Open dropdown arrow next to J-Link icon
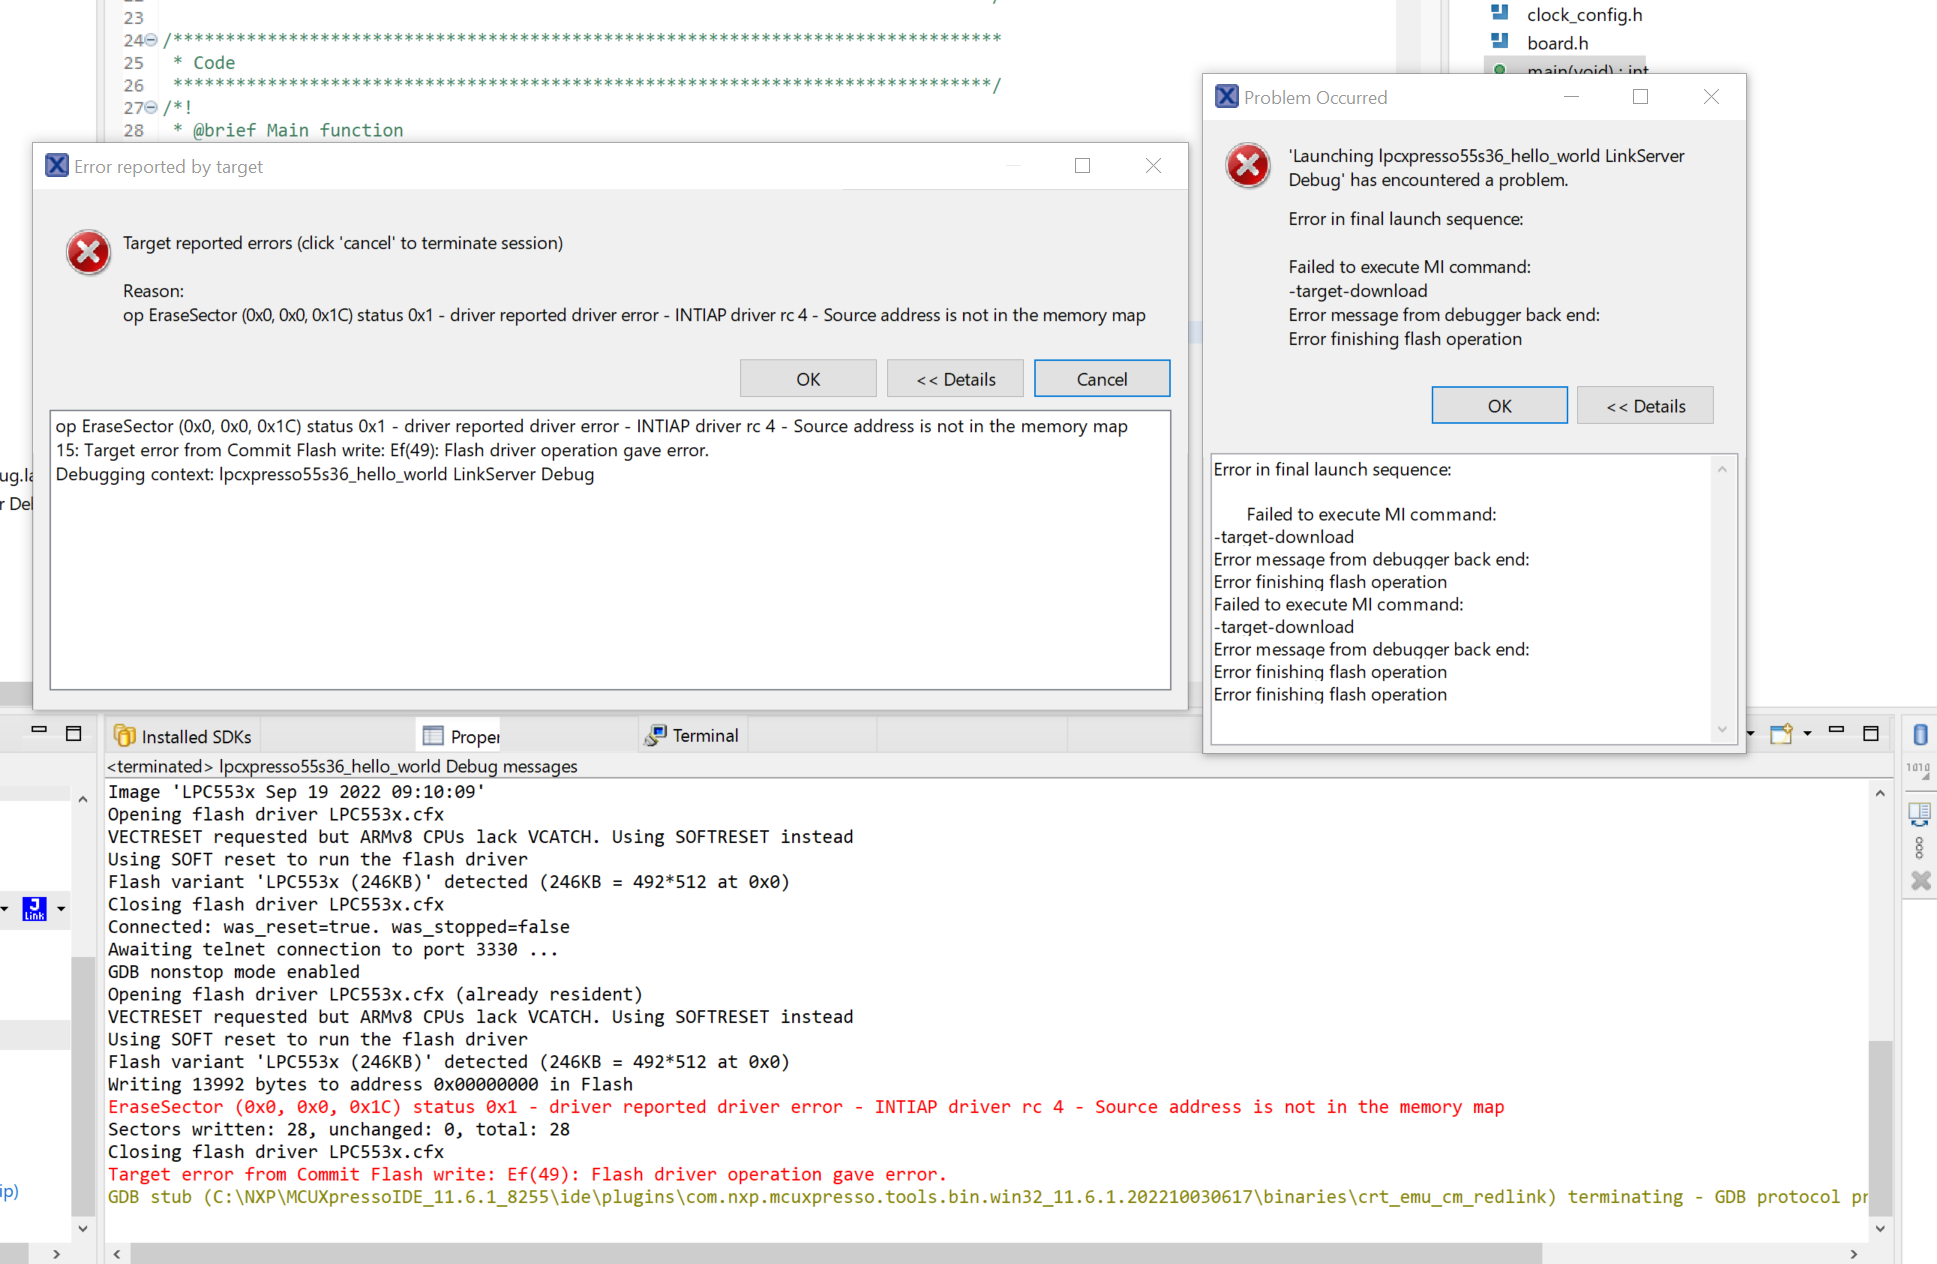The image size is (1937, 1264). tap(61, 908)
